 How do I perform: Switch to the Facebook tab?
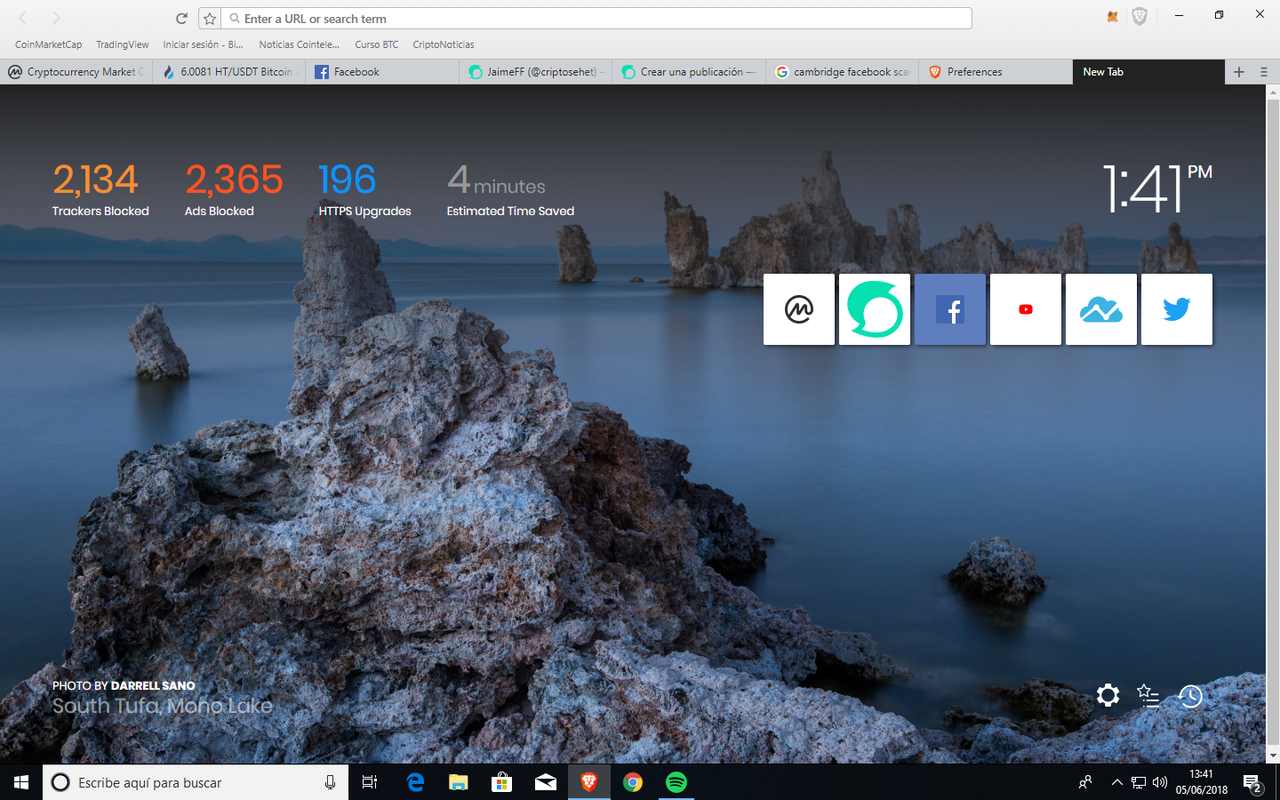pyautogui.click(x=383, y=72)
